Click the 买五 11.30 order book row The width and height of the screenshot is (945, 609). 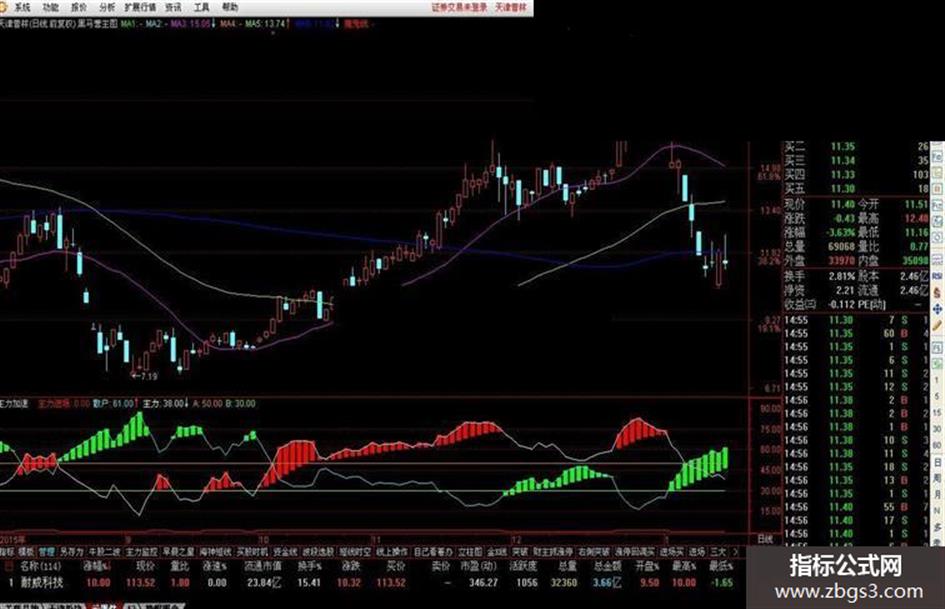[x=856, y=189]
